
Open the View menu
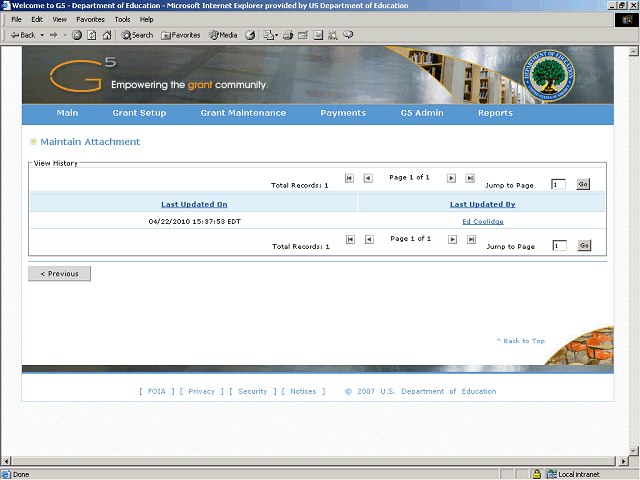(59, 19)
